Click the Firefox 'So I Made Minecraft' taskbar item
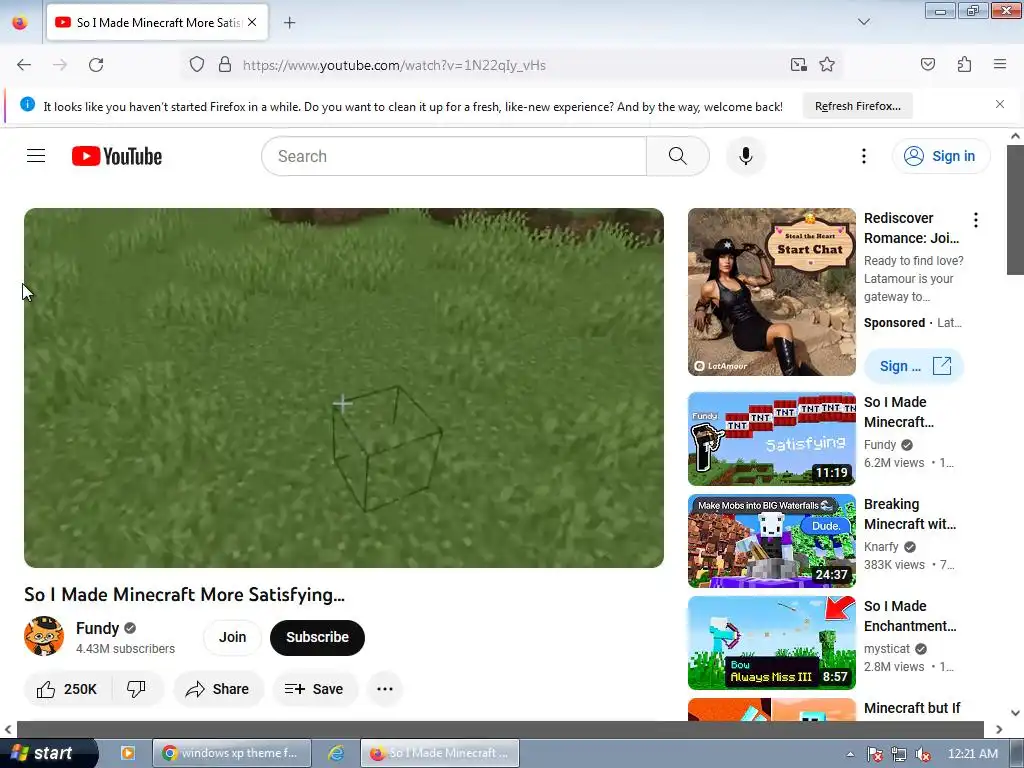This screenshot has height=768, width=1024. tap(440, 753)
